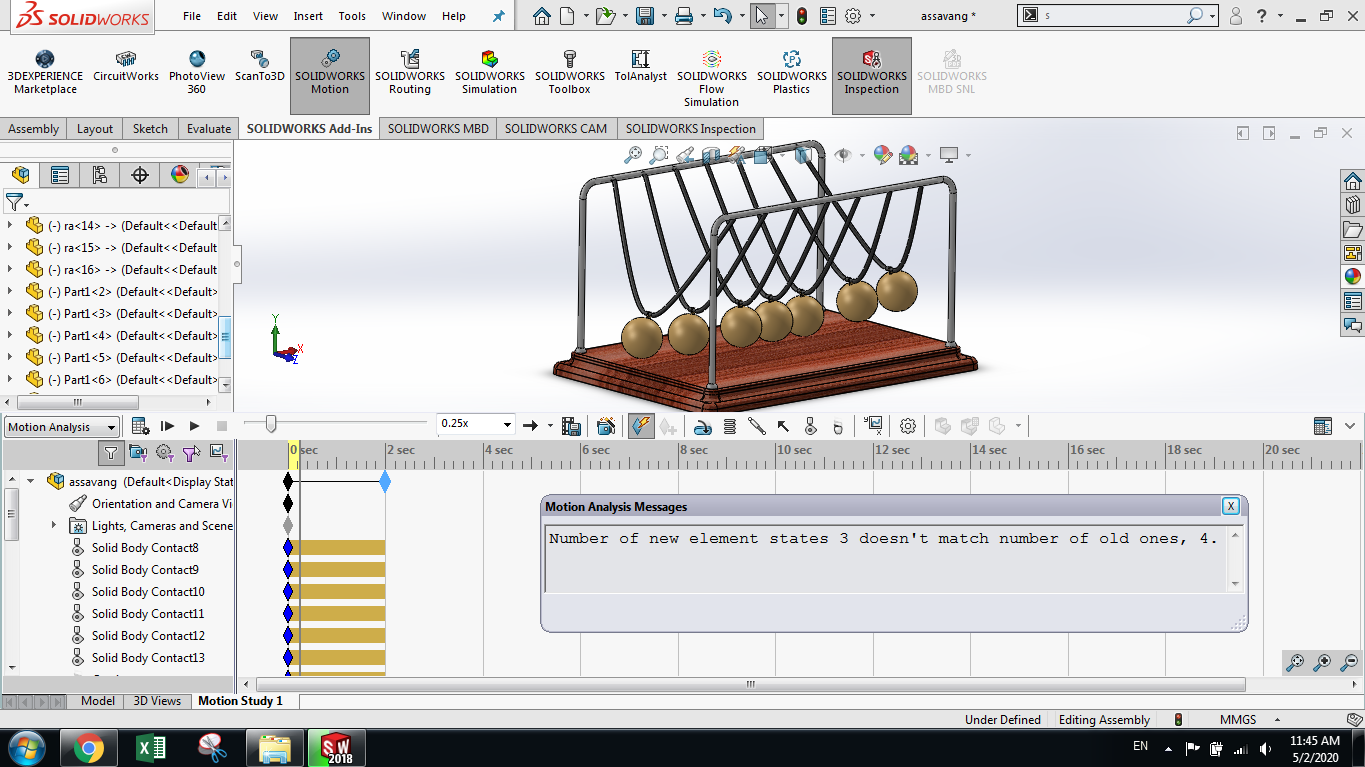Expand the ra<14> component in the tree

coord(10,225)
